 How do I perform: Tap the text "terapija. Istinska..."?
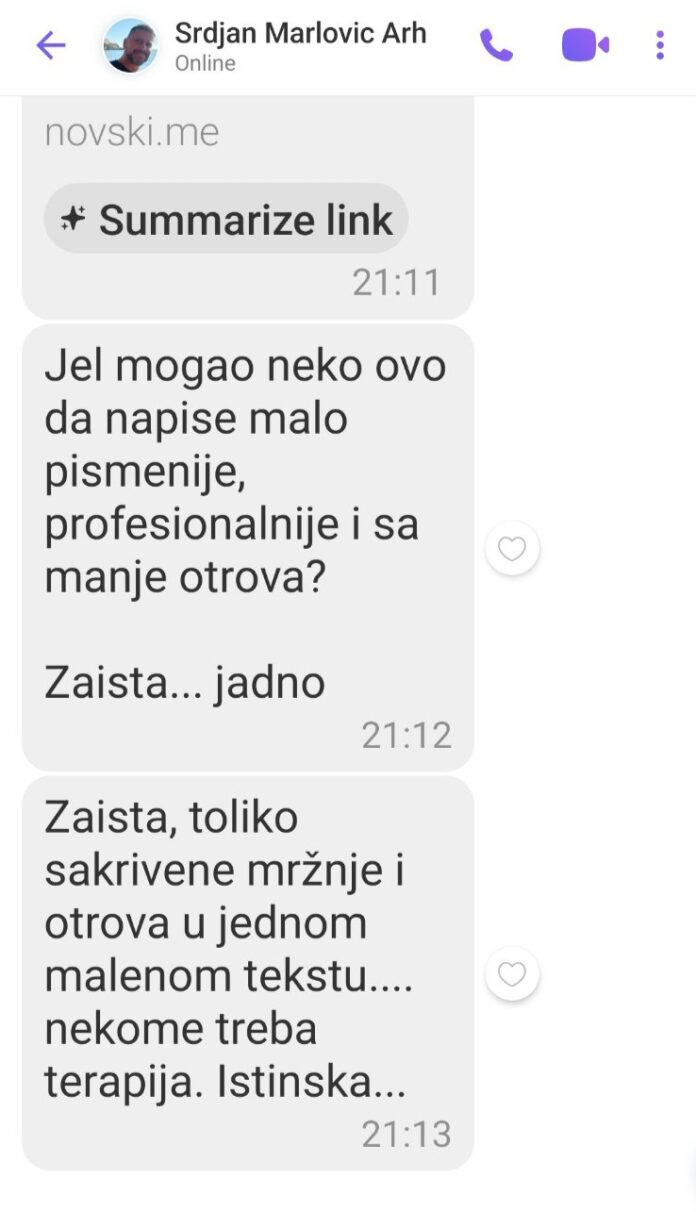(224, 1083)
